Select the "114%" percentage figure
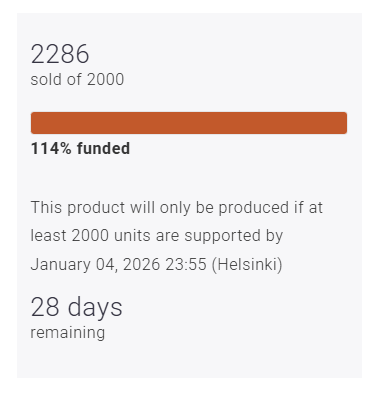 (51, 148)
